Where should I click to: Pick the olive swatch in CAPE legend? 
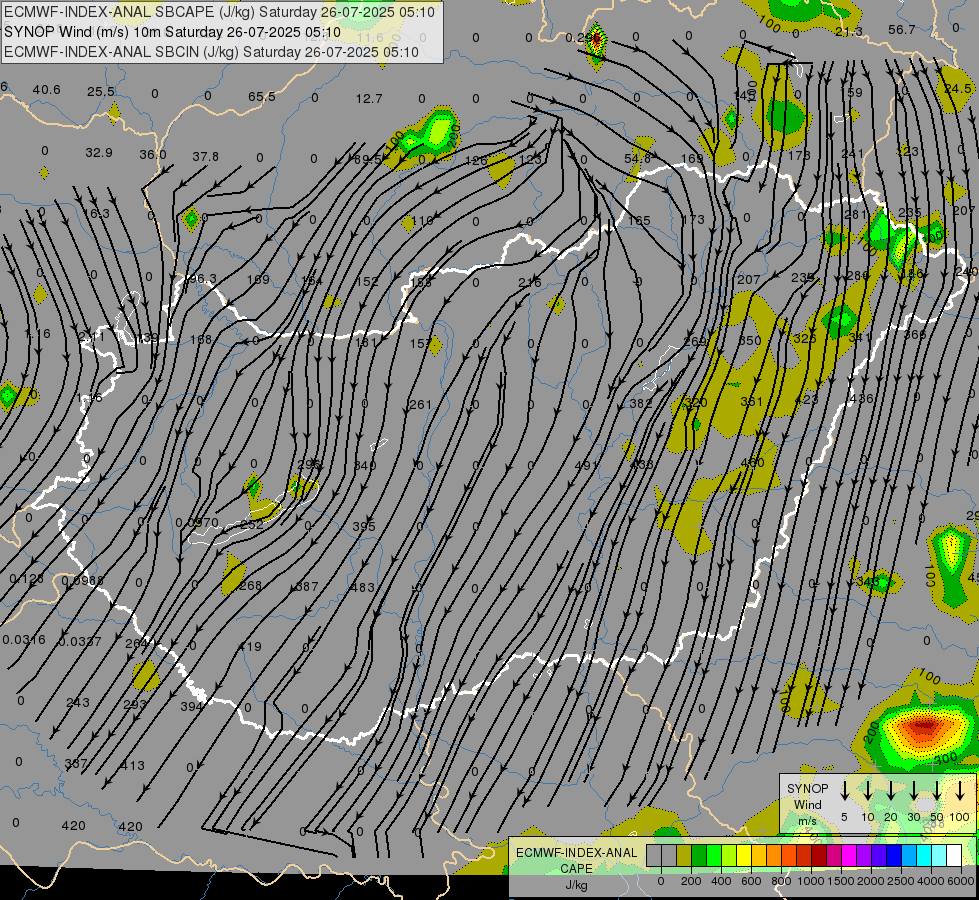684,856
